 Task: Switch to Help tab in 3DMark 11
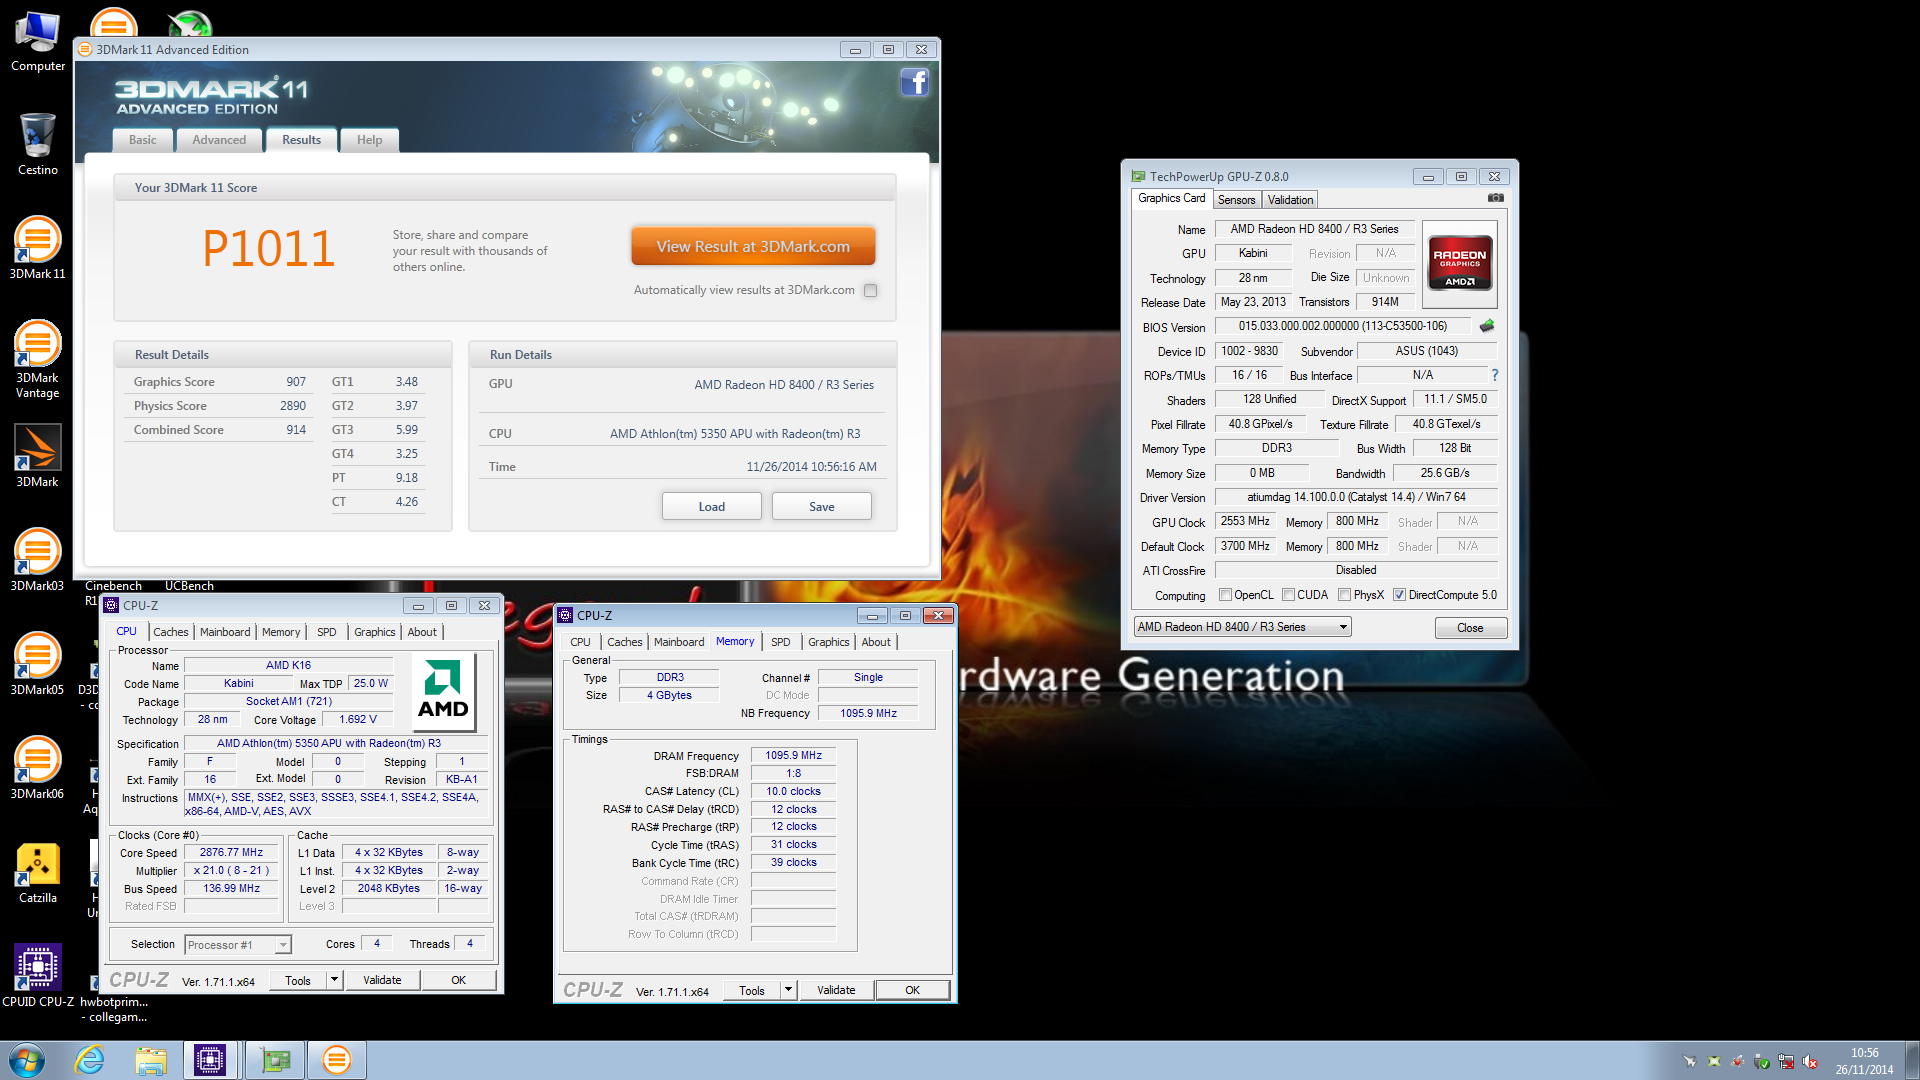click(x=369, y=140)
